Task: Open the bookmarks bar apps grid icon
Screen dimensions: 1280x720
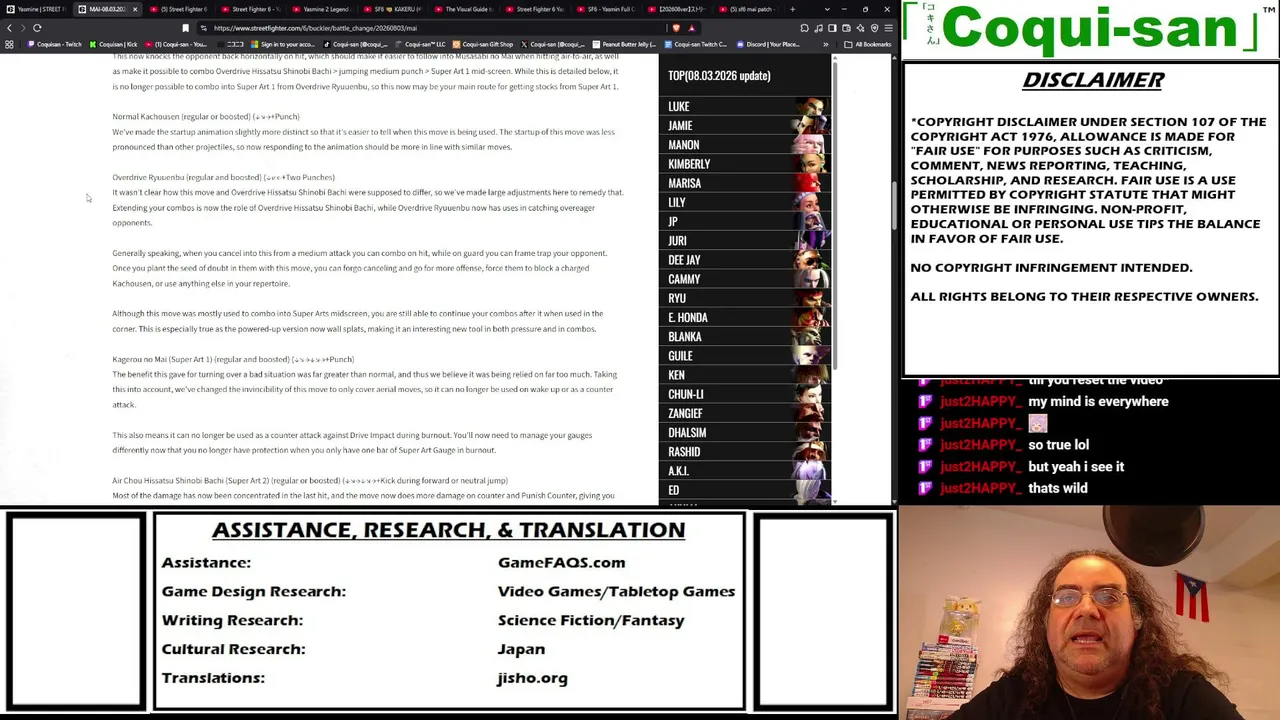Action: tap(10, 44)
